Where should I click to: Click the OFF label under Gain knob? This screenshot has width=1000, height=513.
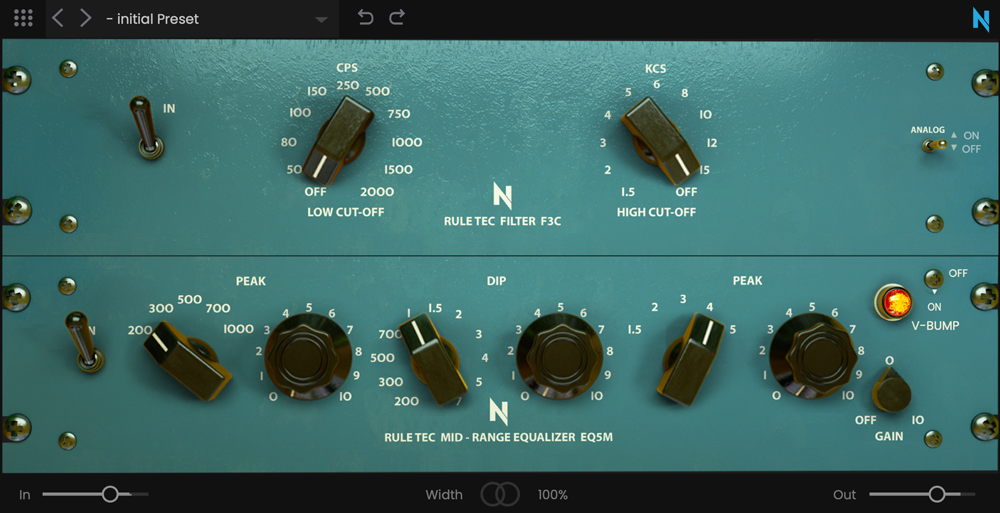865,420
